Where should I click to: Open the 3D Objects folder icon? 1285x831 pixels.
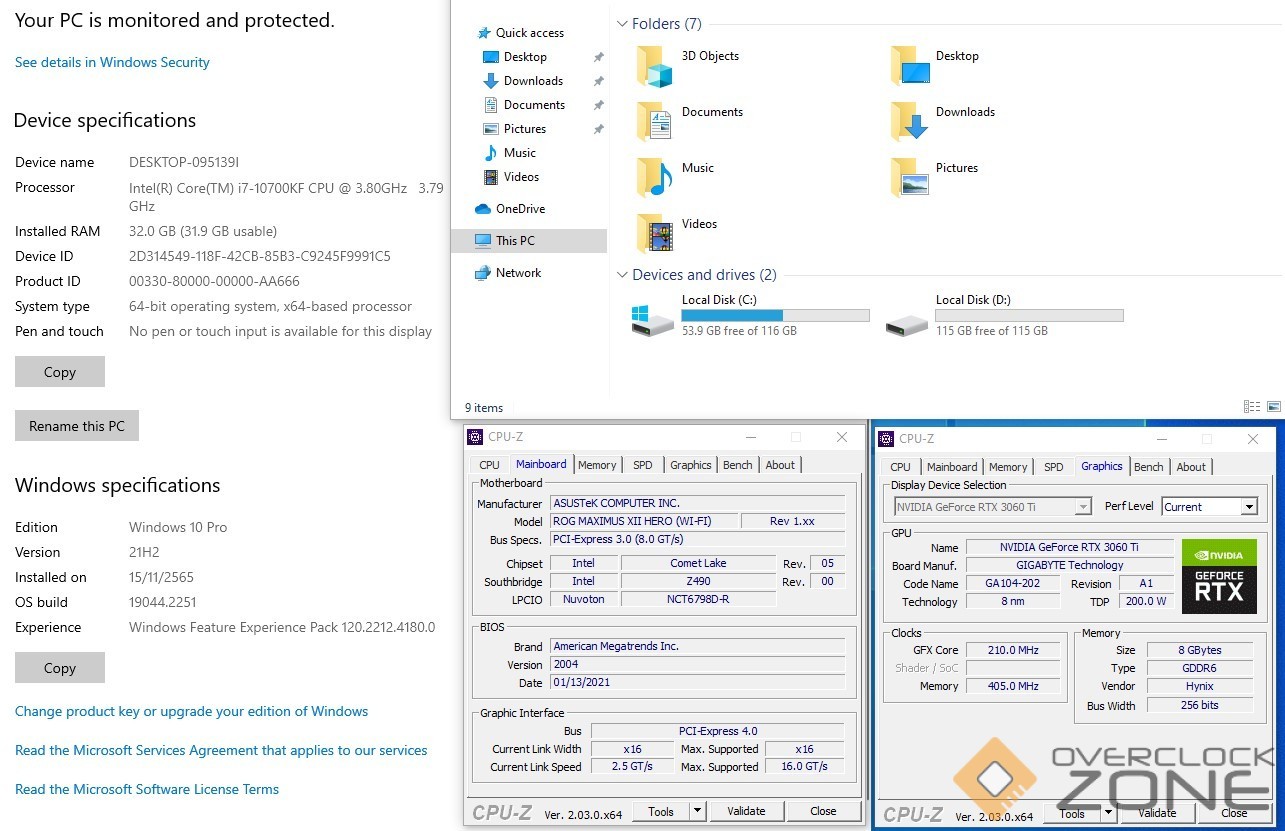[x=655, y=67]
